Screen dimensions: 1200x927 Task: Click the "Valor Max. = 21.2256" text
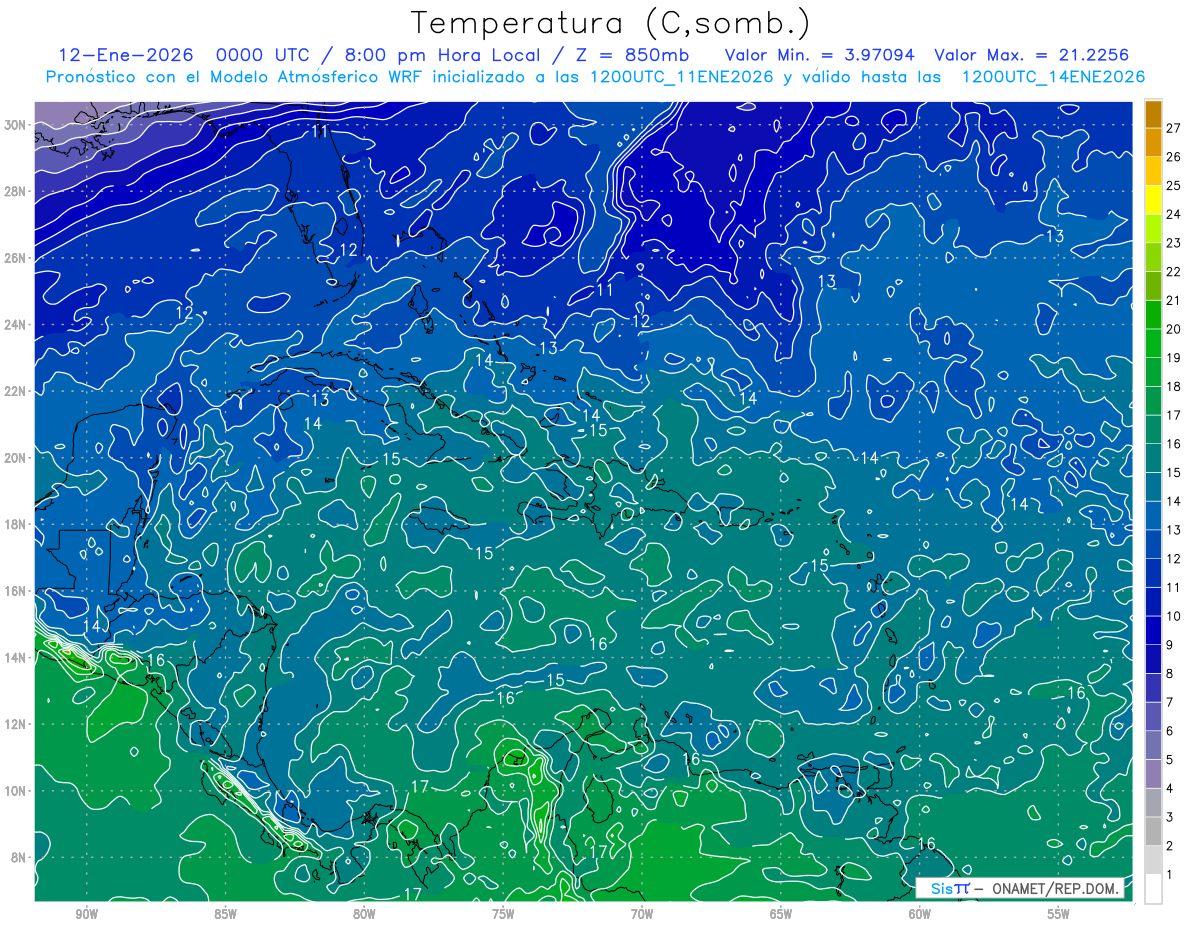click(1031, 55)
